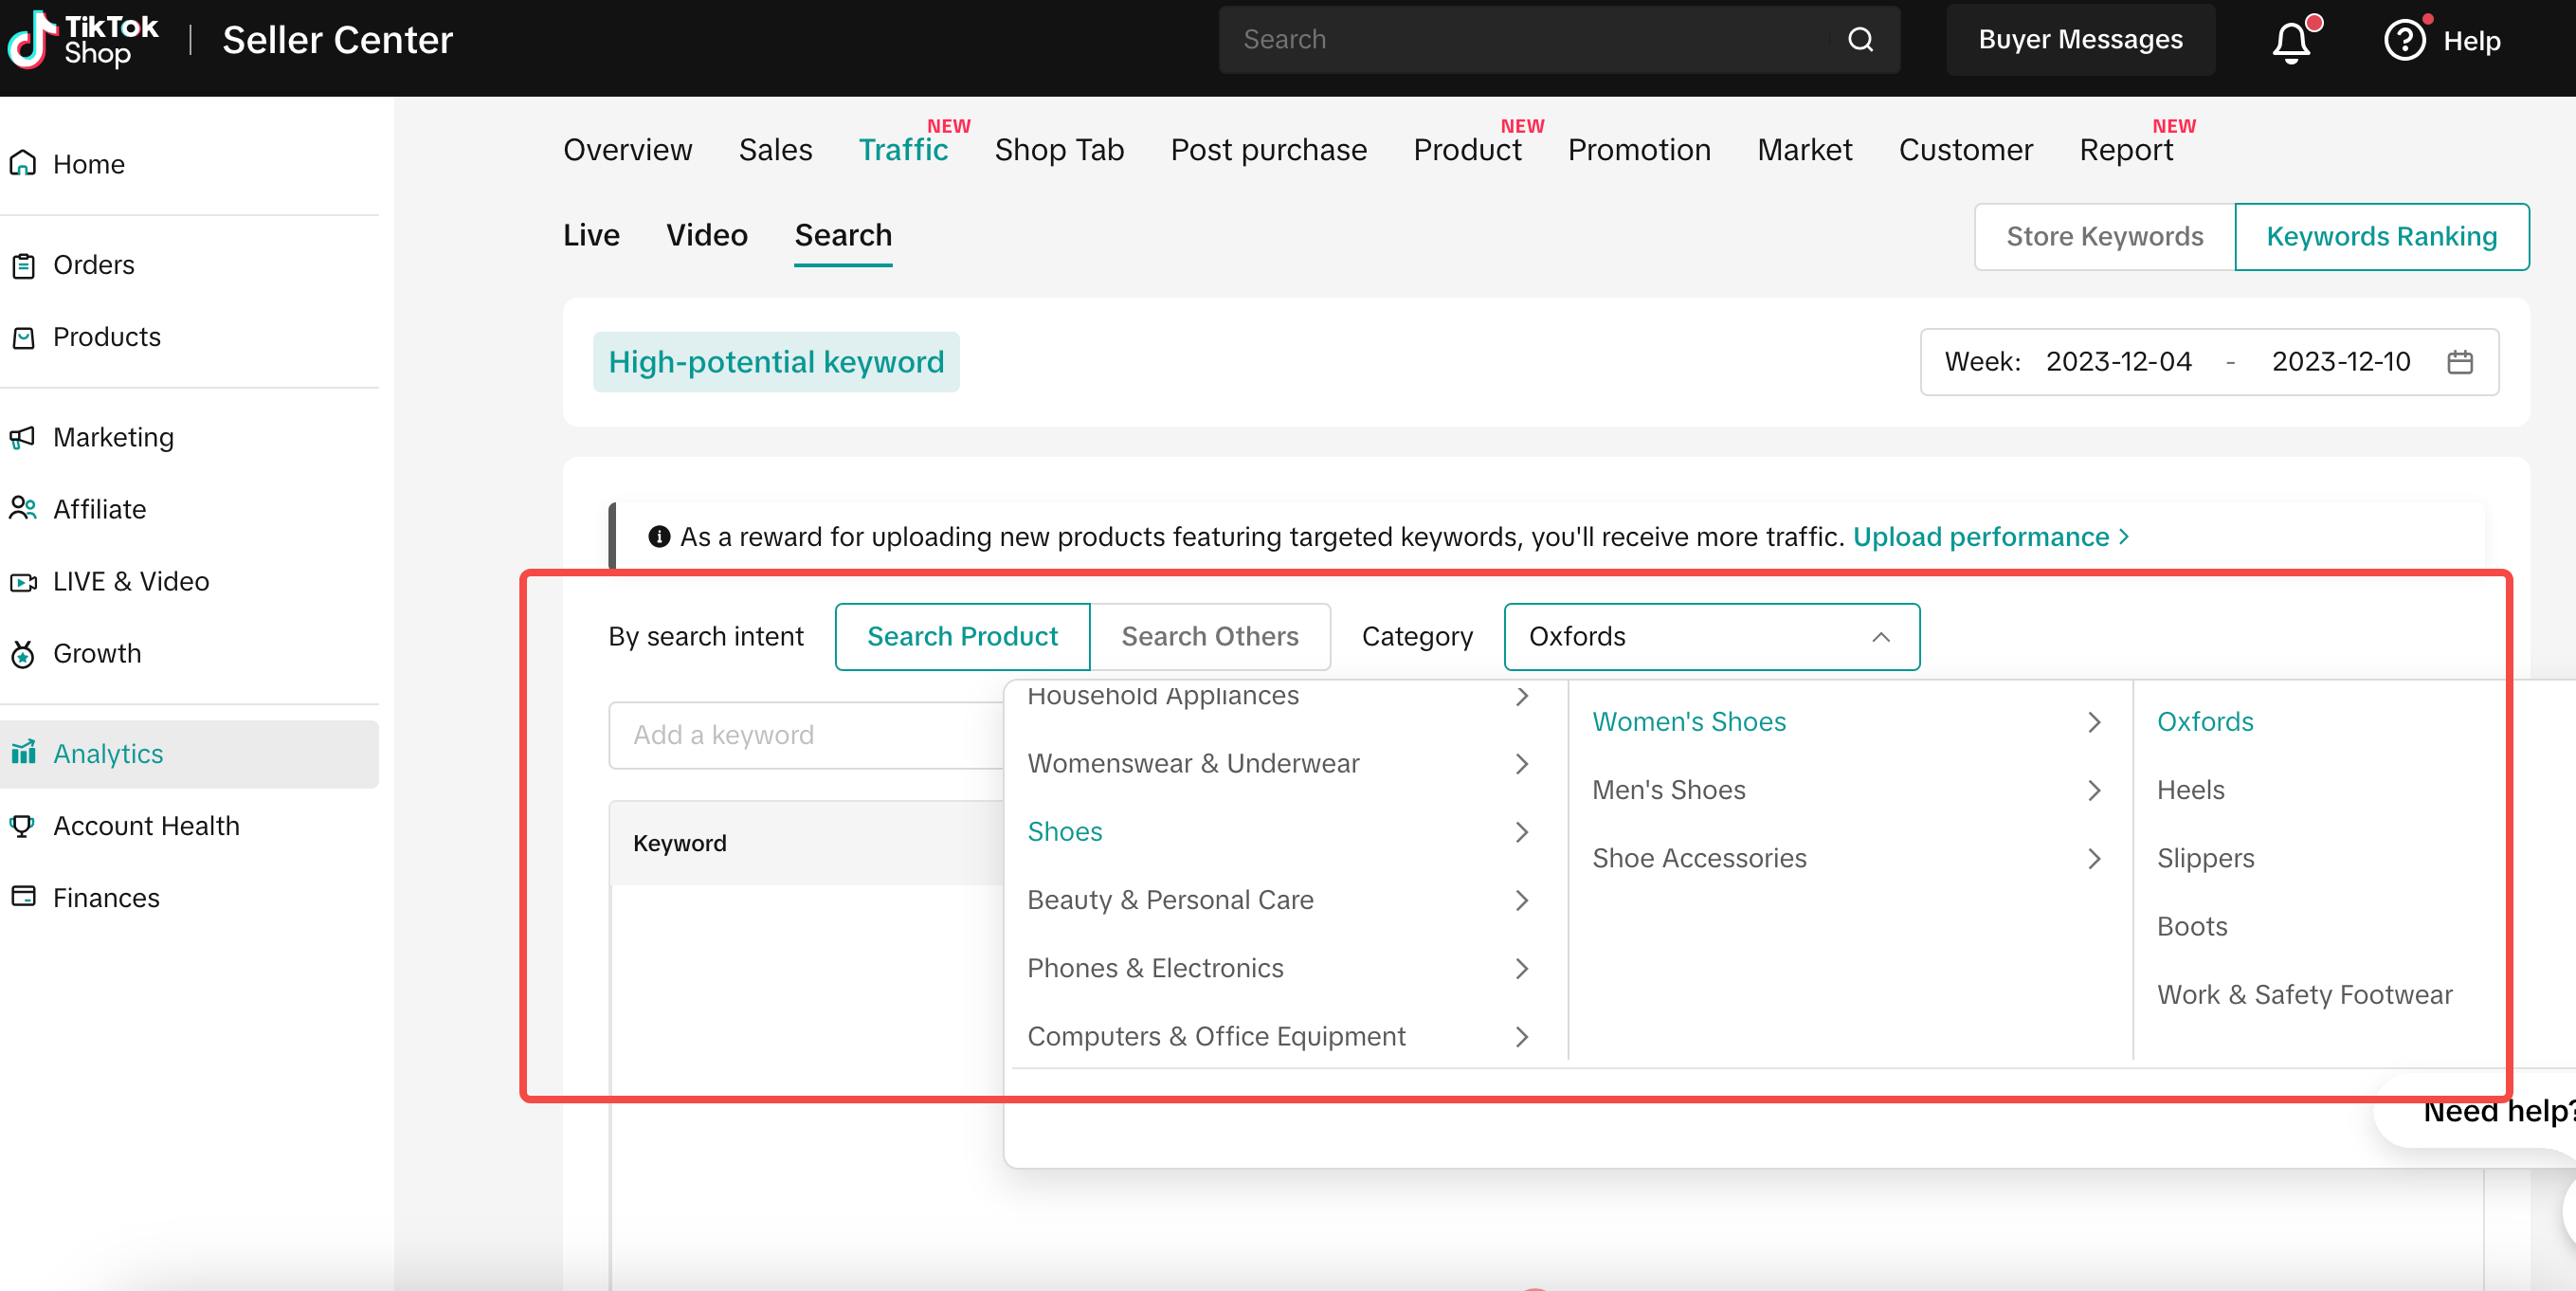Select the Search Product intent toggle

[962, 636]
